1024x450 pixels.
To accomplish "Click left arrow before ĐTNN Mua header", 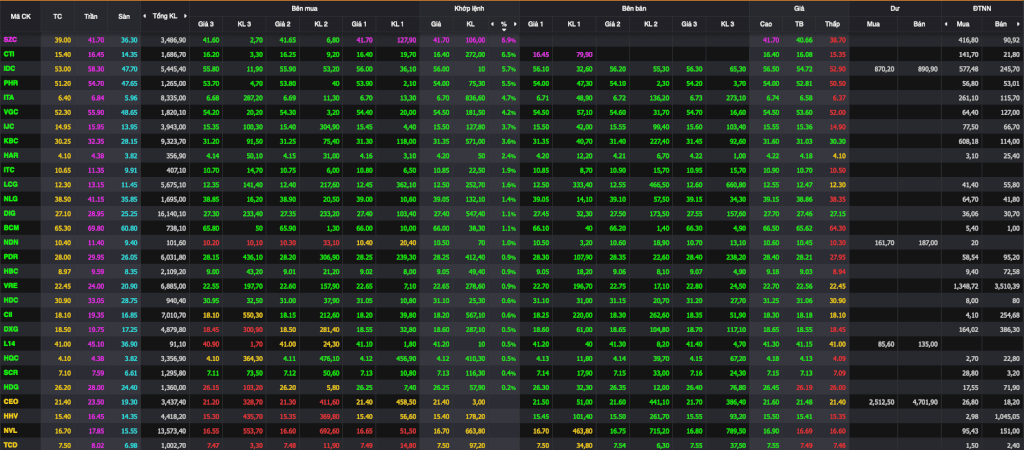I will [946, 24].
